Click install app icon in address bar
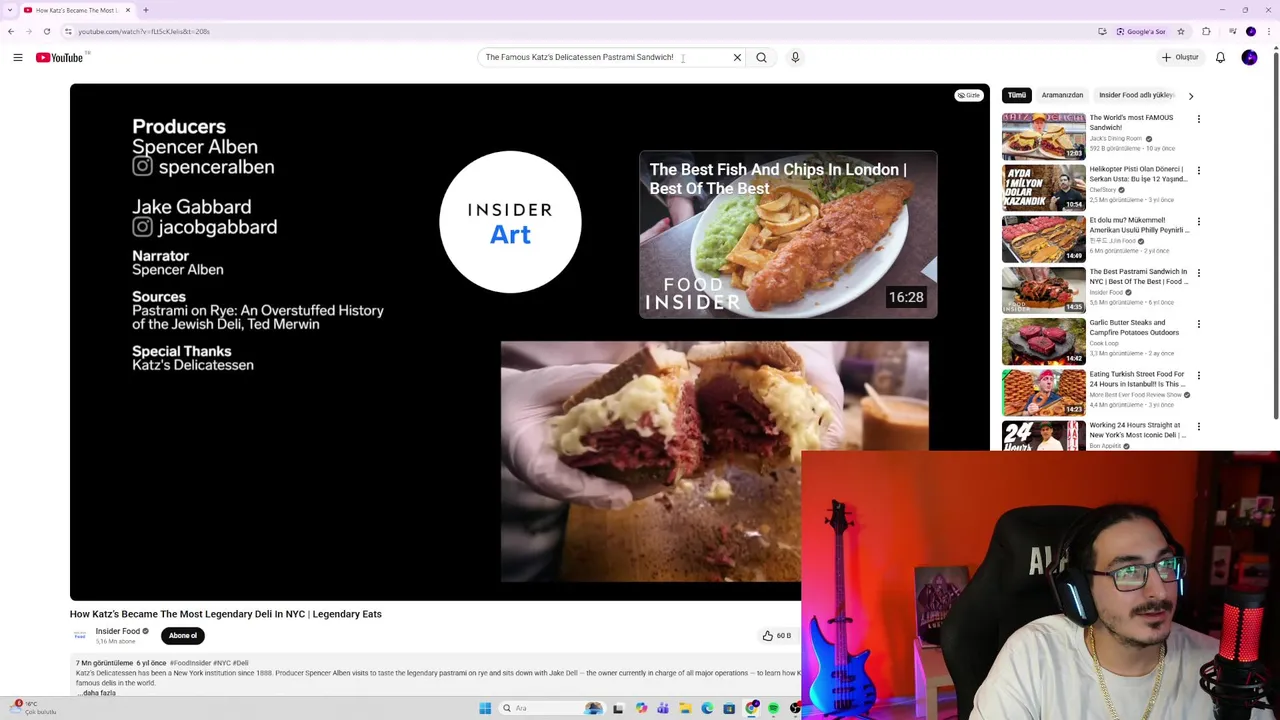Screen dimensions: 1280x720 click(x=1102, y=31)
